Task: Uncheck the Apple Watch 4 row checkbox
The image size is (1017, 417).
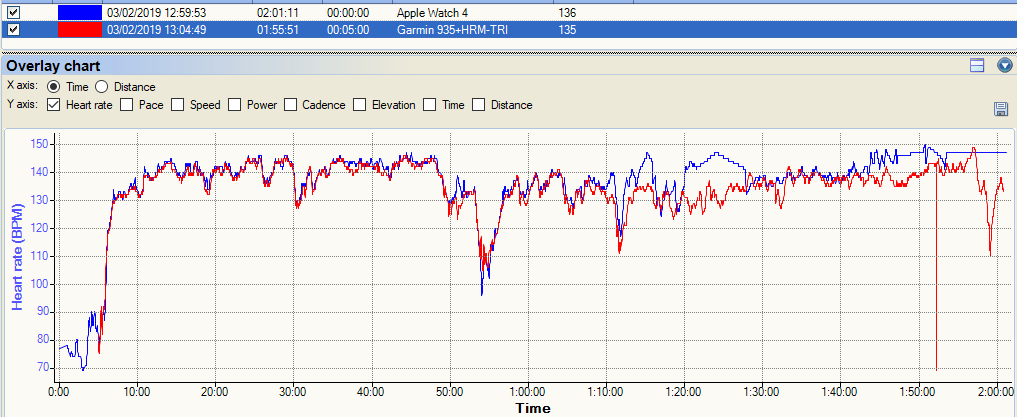Action: [12, 12]
